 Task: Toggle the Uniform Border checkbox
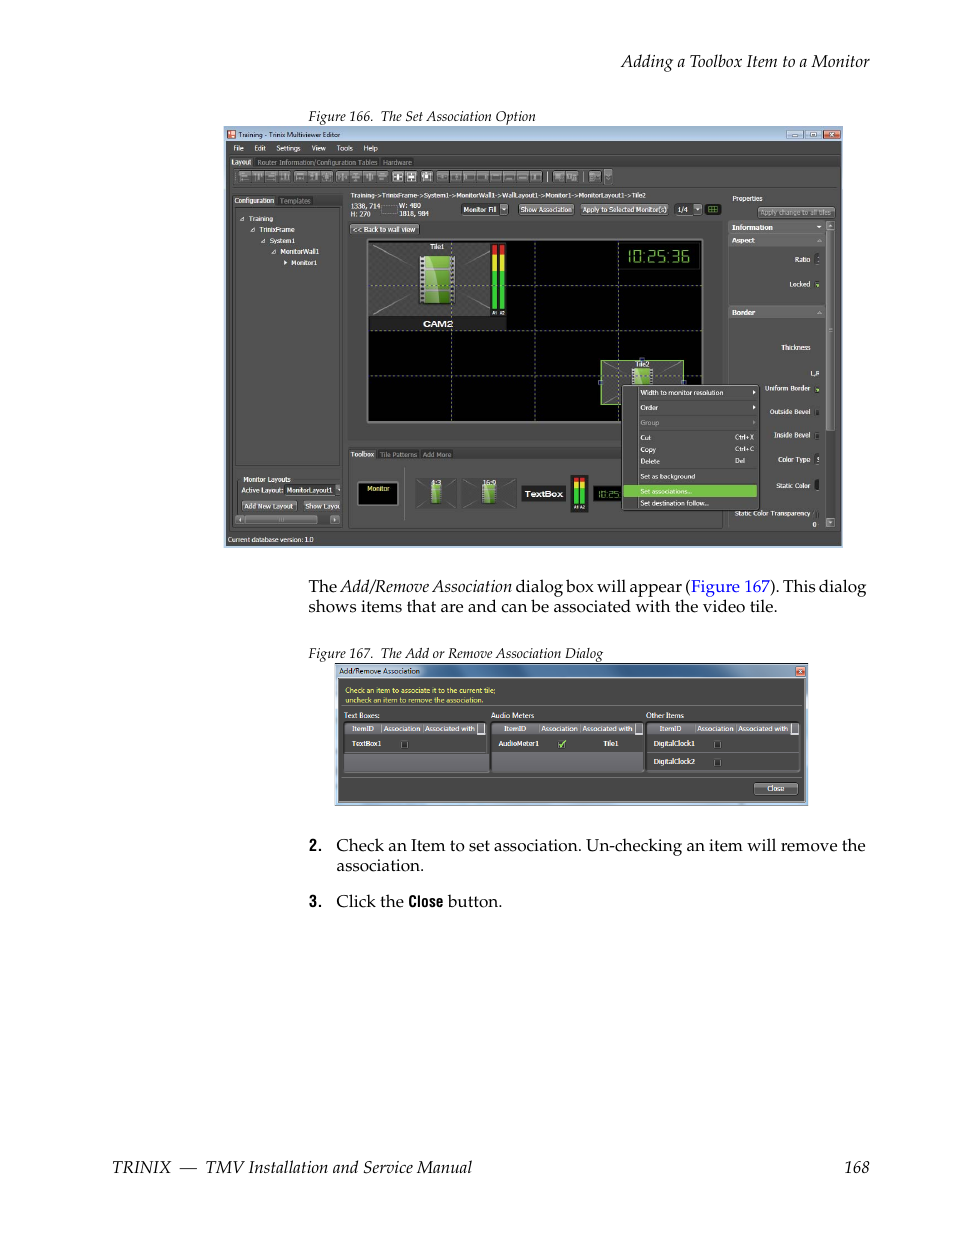(x=817, y=389)
